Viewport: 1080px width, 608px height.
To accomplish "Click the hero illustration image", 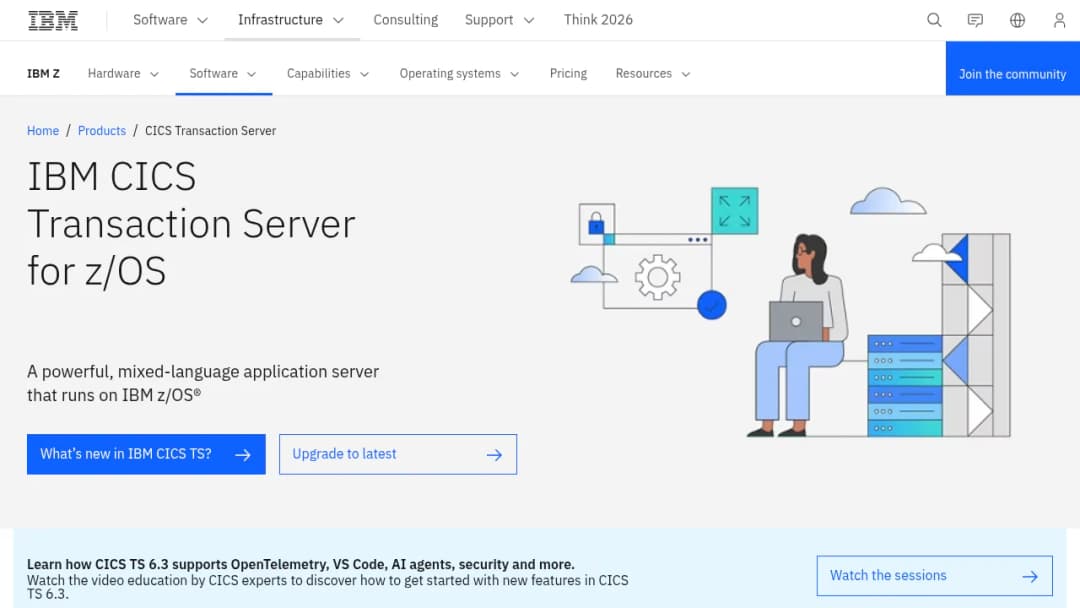I will [791, 312].
